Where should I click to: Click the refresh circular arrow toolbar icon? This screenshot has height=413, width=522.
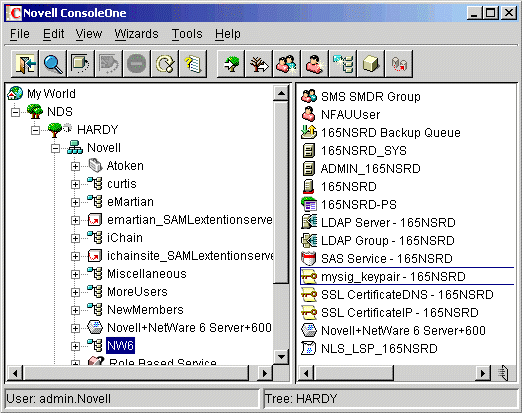(x=165, y=64)
